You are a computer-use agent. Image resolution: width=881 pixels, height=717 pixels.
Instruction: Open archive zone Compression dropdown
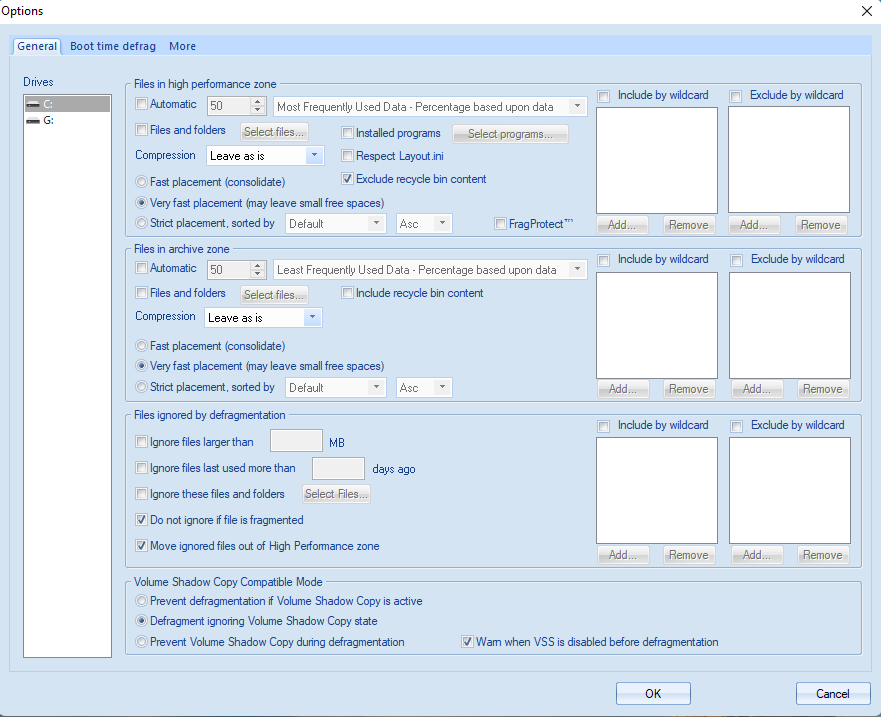pyautogui.click(x=311, y=318)
